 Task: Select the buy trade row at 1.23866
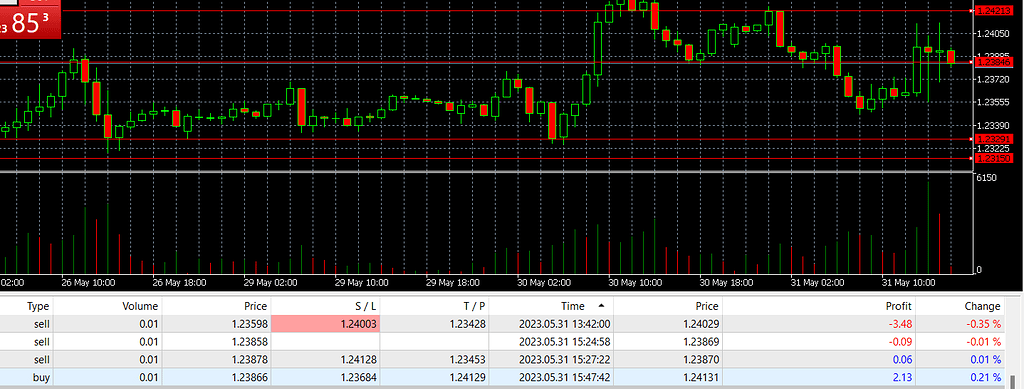coord(502,377)
